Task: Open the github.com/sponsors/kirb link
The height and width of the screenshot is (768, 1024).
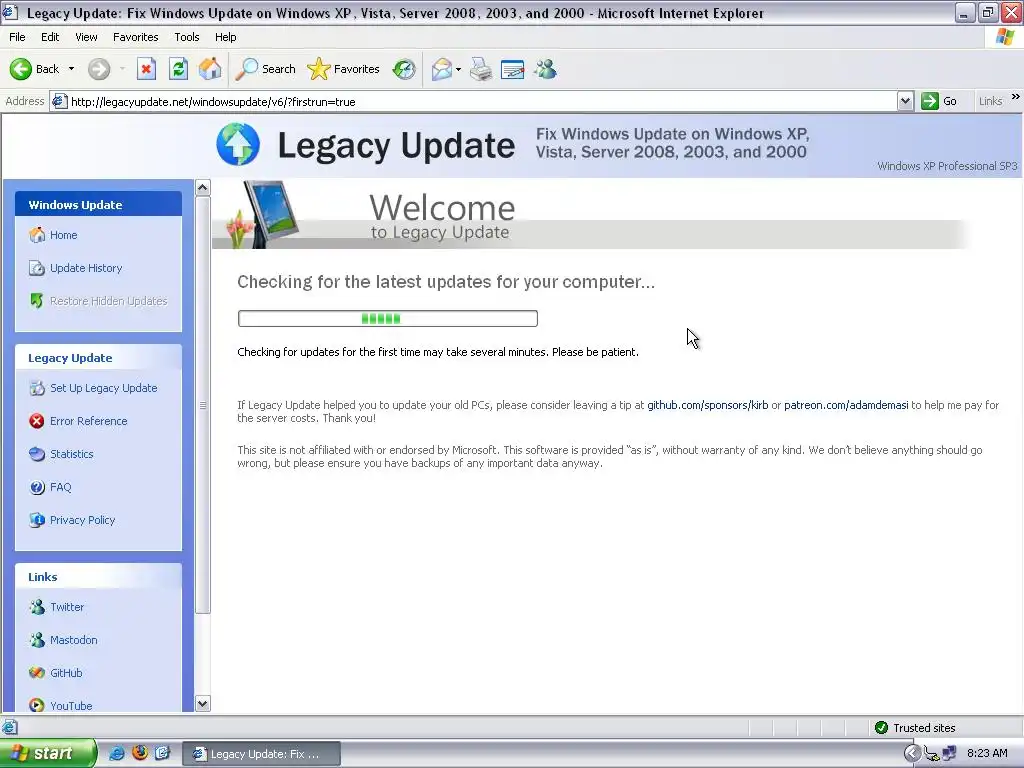Action: tap(707, 405)
